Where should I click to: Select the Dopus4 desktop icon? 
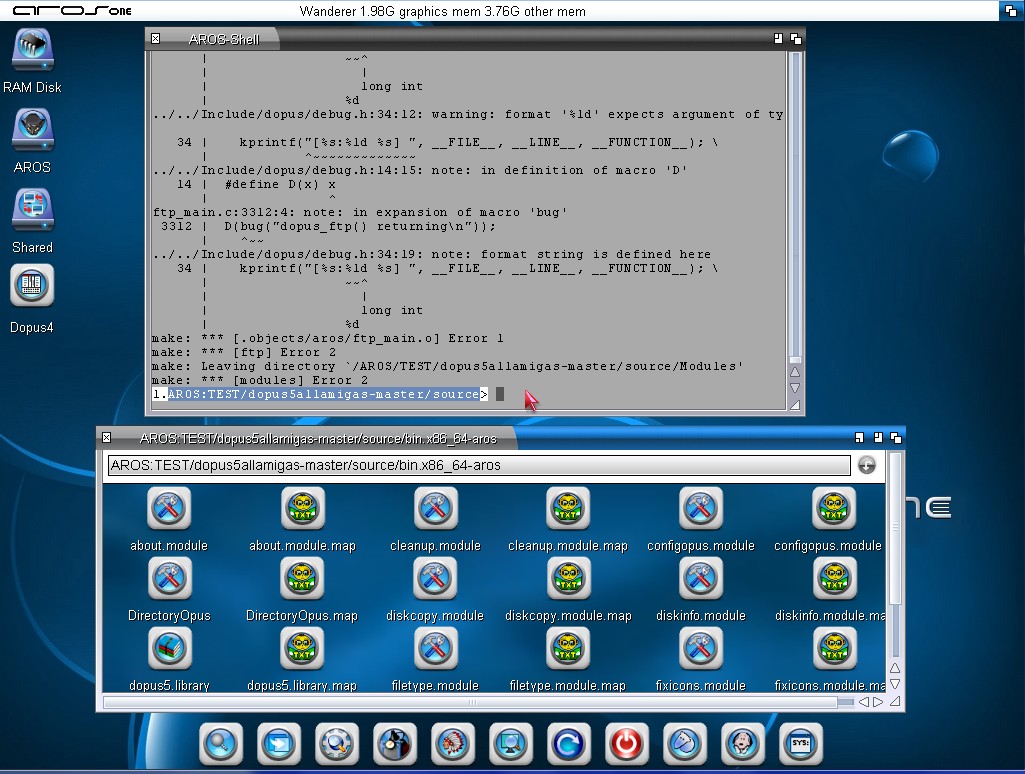[x=32, y=286]
